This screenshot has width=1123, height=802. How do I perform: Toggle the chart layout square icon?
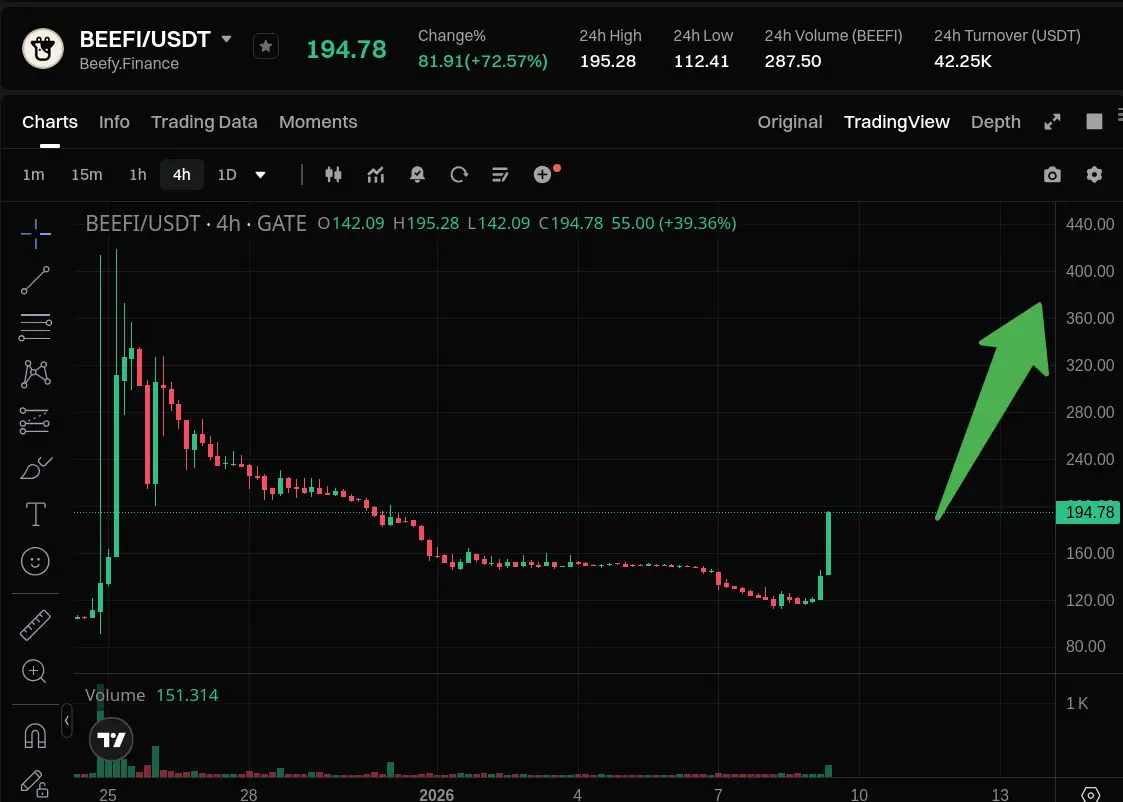click(x=1094, y=122)
